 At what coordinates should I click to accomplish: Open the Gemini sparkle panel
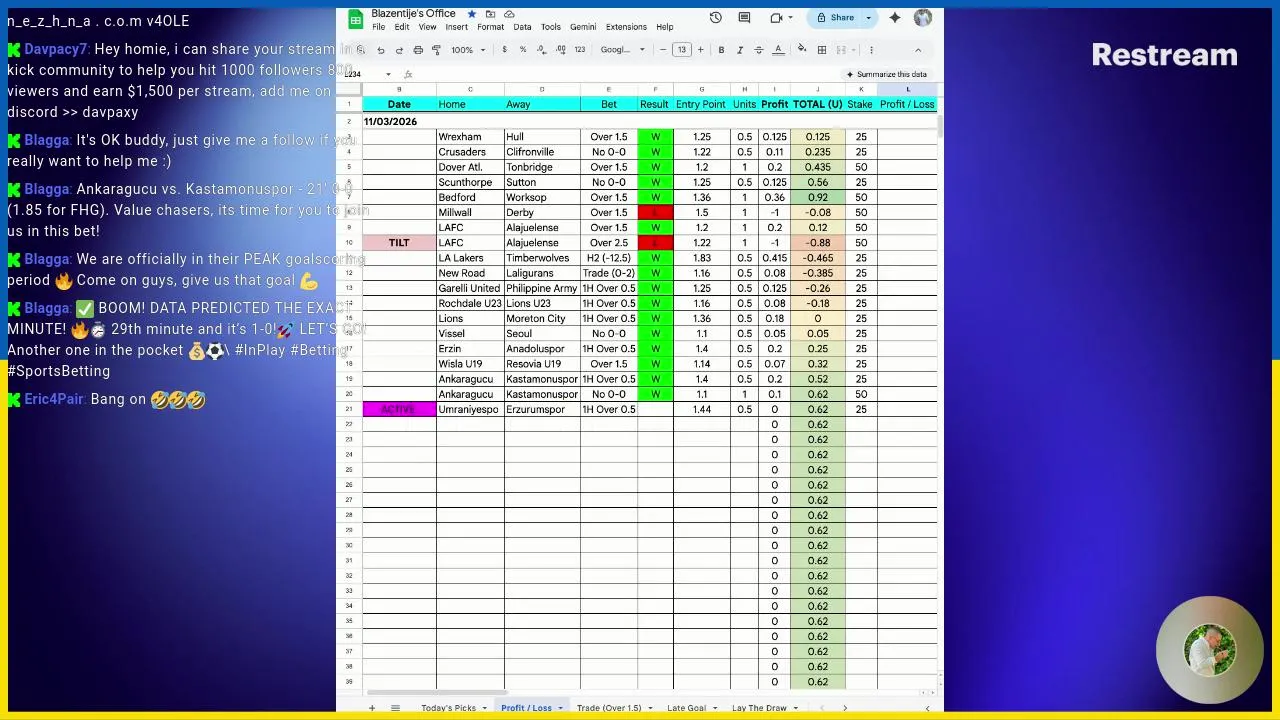895,18
